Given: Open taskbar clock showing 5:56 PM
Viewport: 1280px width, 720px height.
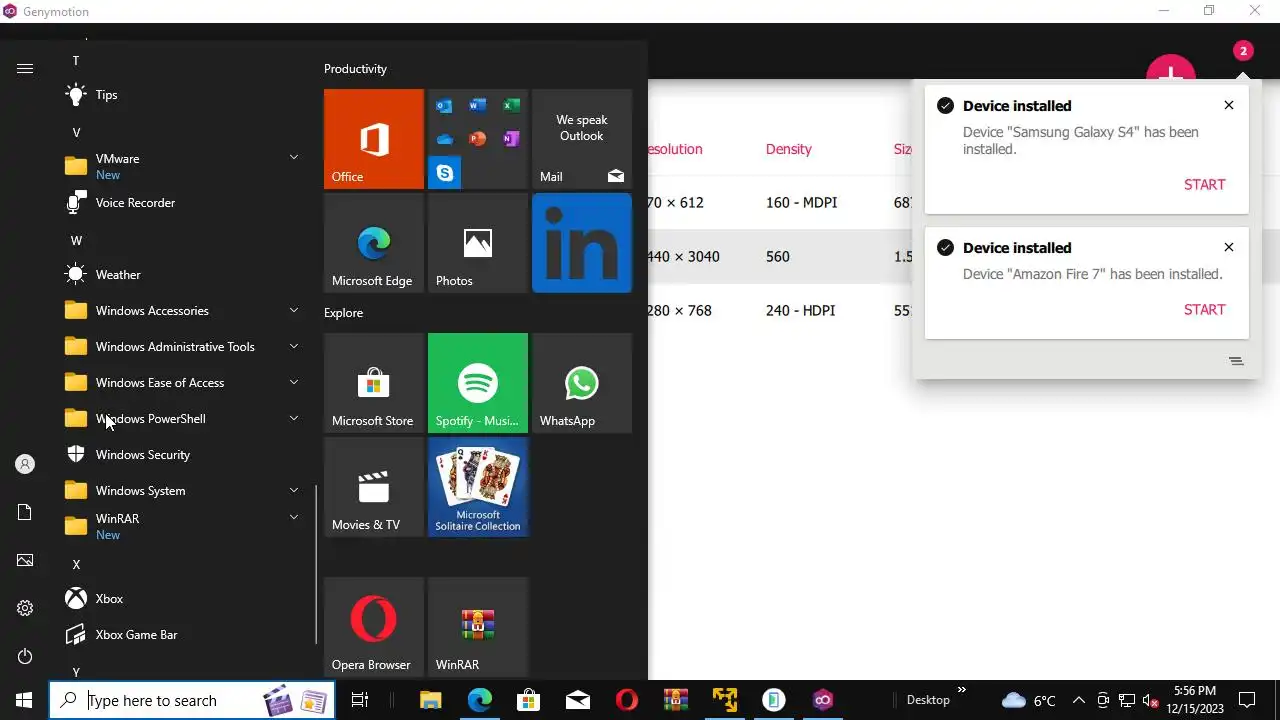Looking at the screenshot, I should pyautogui.click(x=1195, y=699).
